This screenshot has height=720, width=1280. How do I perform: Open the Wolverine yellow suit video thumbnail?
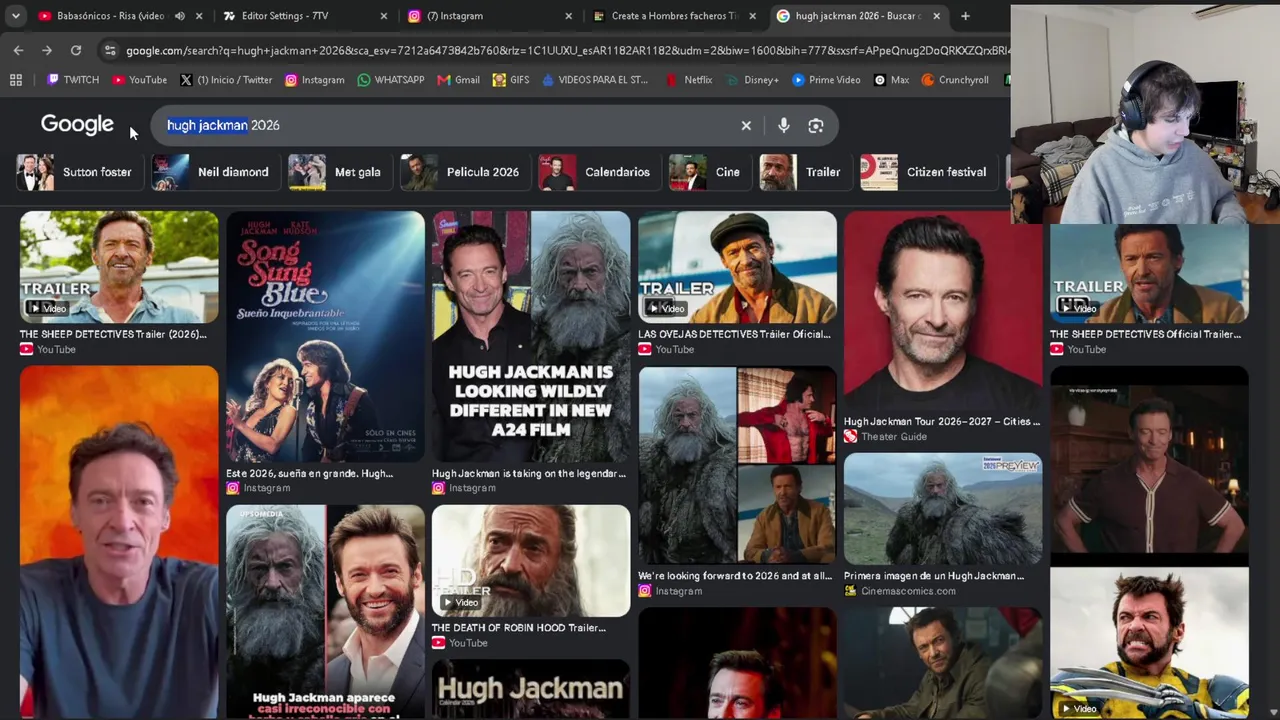[x=1149, y=642]
